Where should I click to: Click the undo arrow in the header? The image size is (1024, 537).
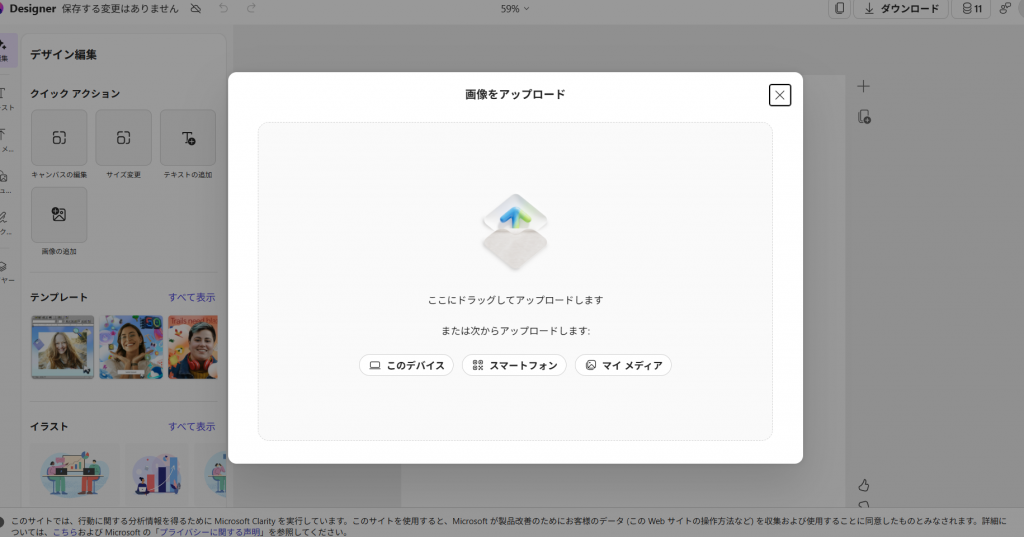[223, 8]
